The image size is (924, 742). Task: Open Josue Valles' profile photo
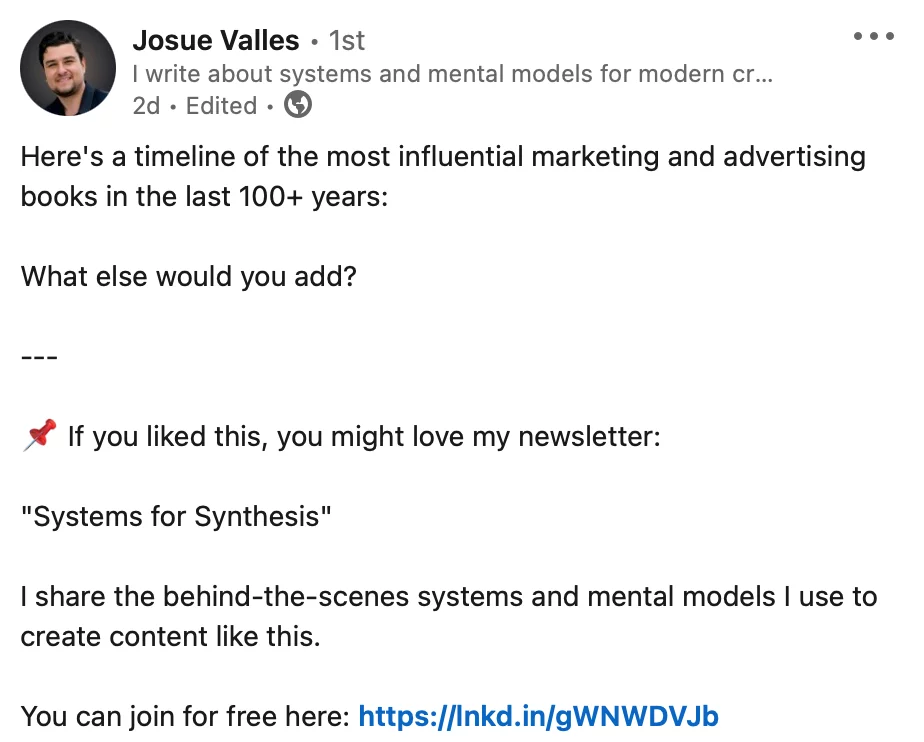pyautogui.click(x=68, y=68)
